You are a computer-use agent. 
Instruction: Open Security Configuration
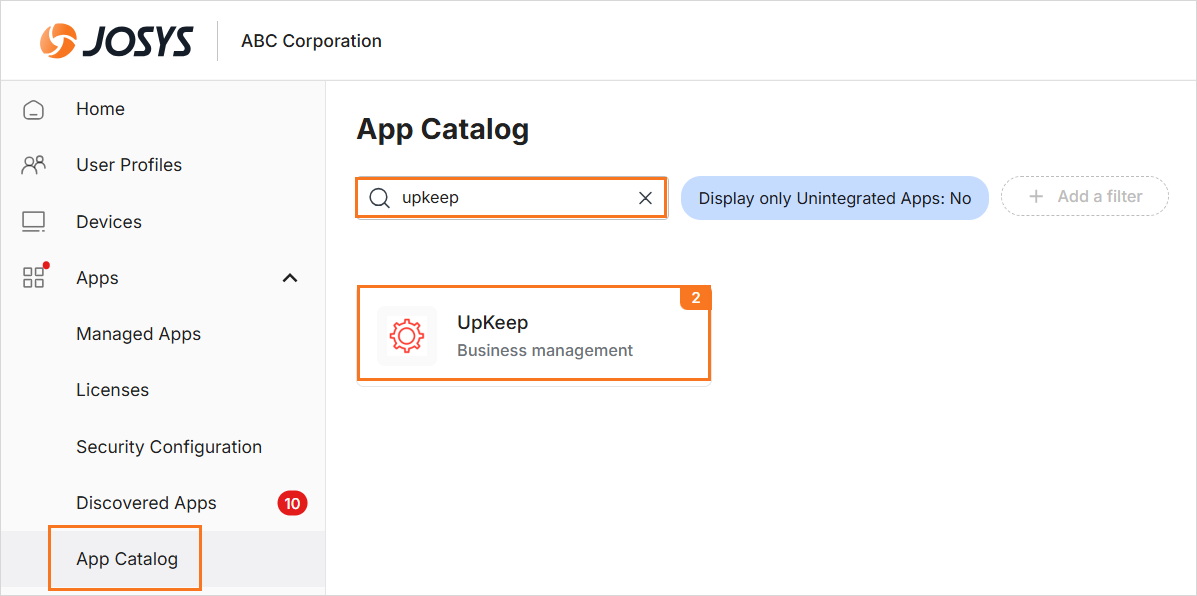pos(169,446)
